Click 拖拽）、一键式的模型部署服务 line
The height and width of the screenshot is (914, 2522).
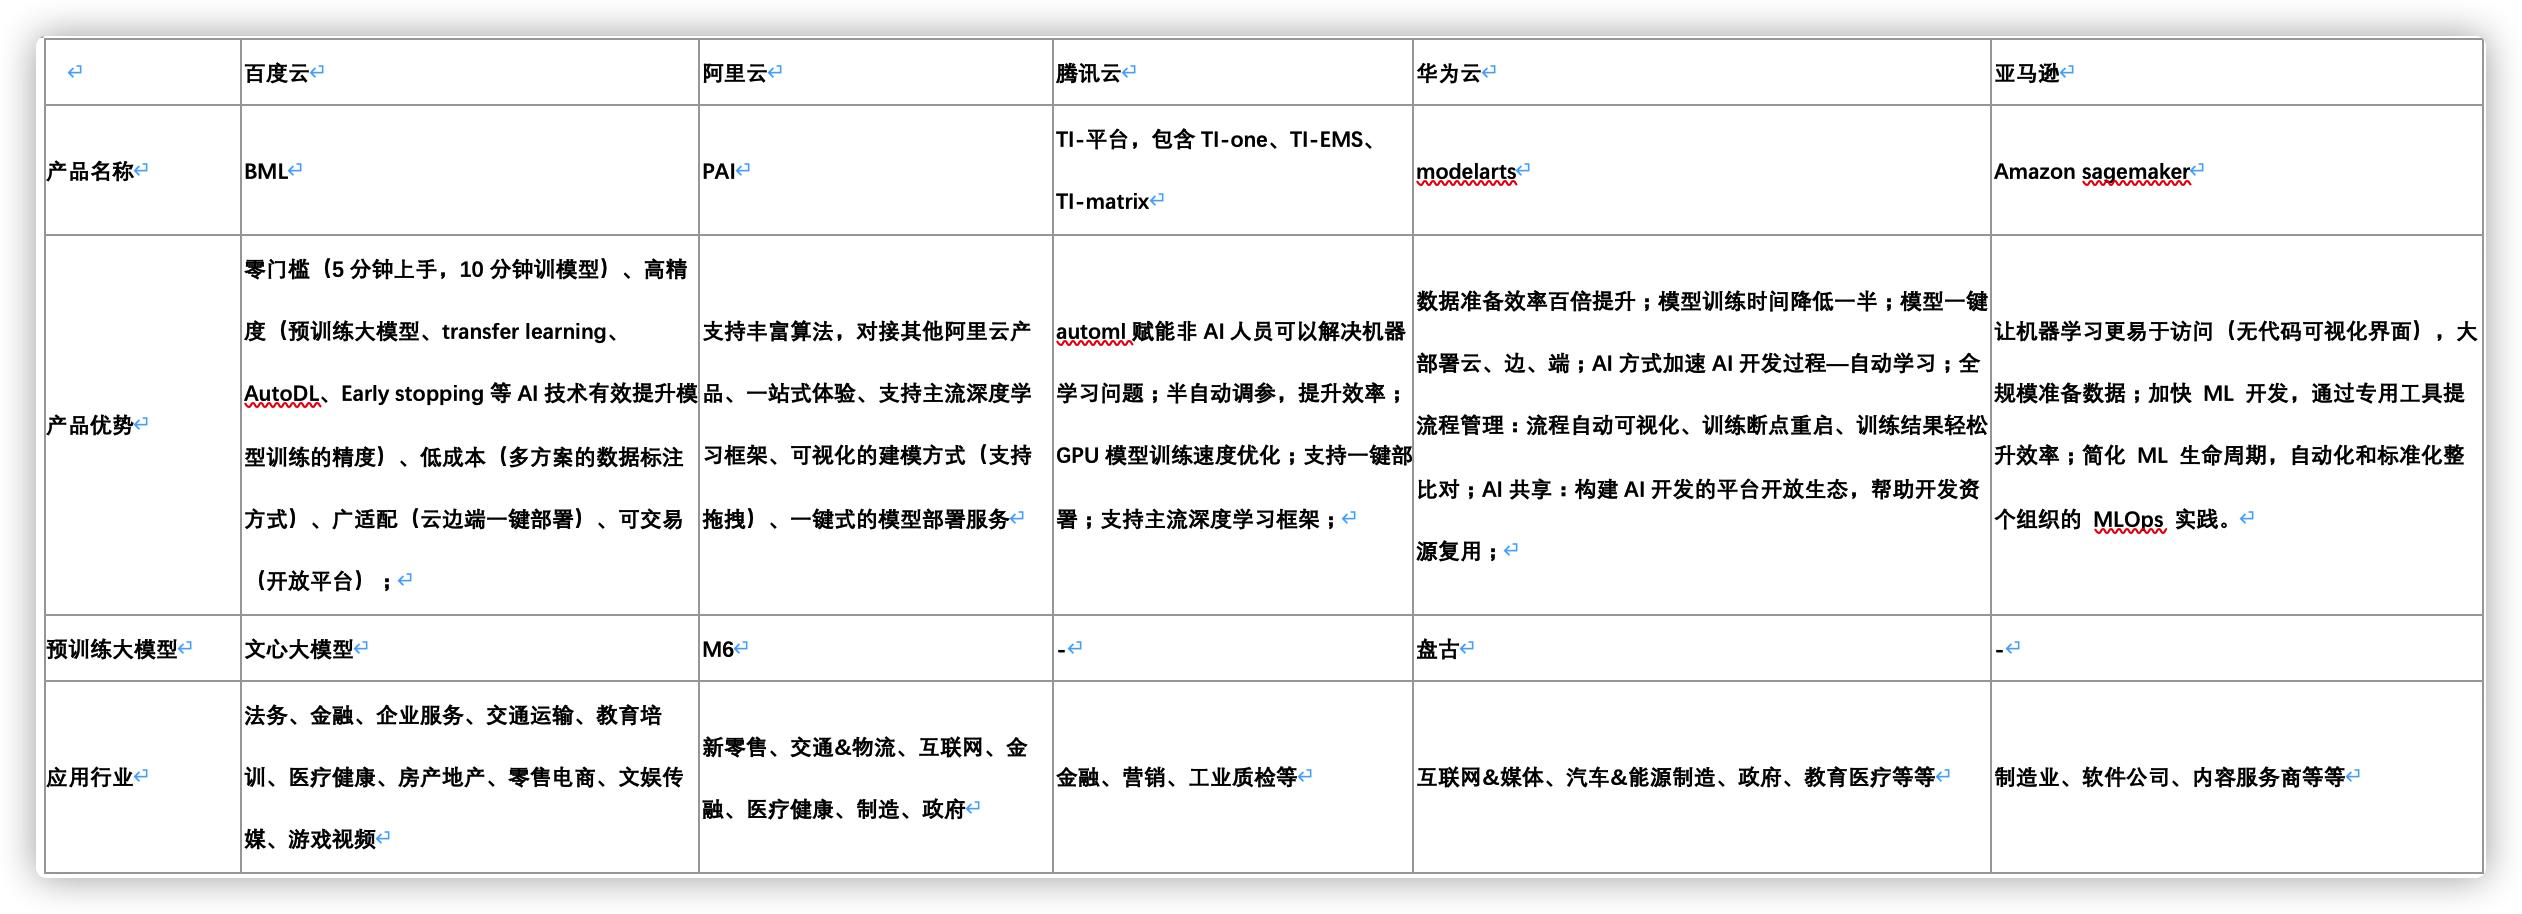click(856, 519)
